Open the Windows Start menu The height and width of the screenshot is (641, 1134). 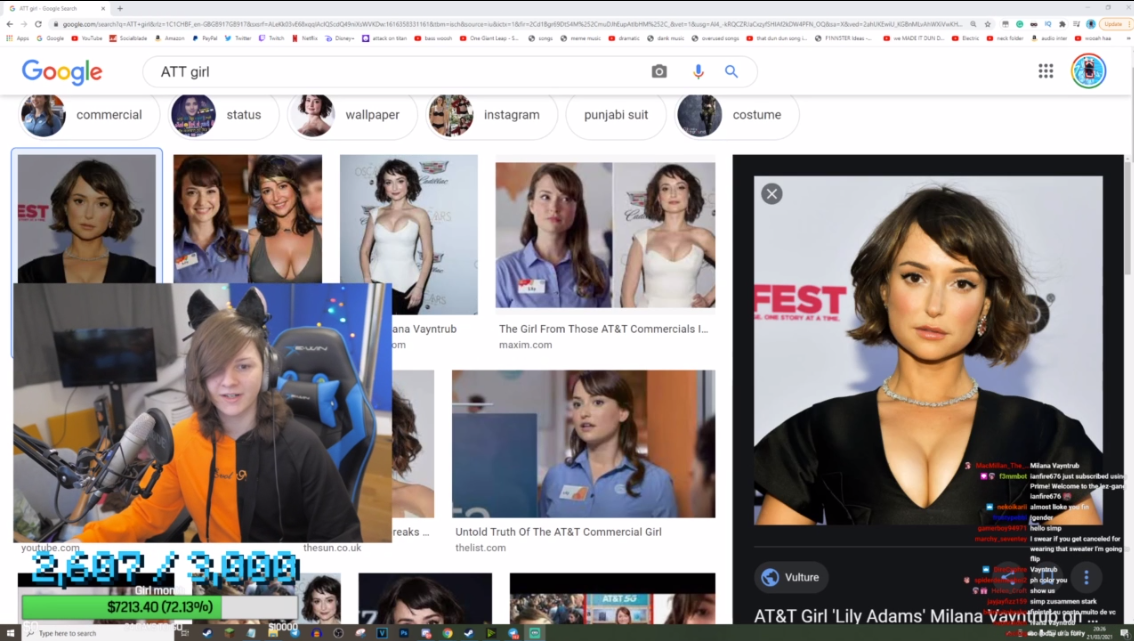10,633
